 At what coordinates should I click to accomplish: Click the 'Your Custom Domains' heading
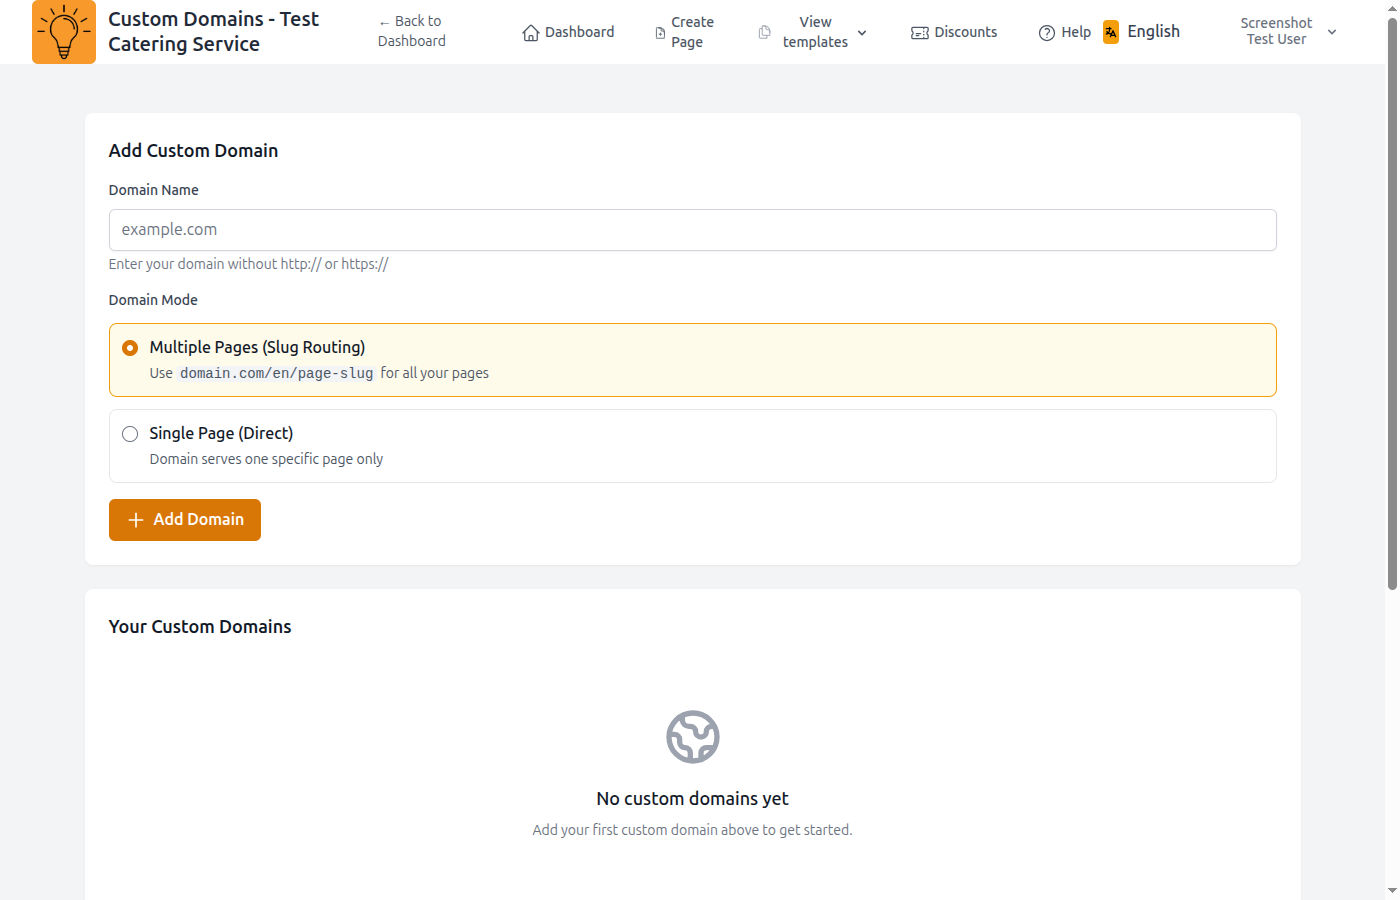click(200, 627)
